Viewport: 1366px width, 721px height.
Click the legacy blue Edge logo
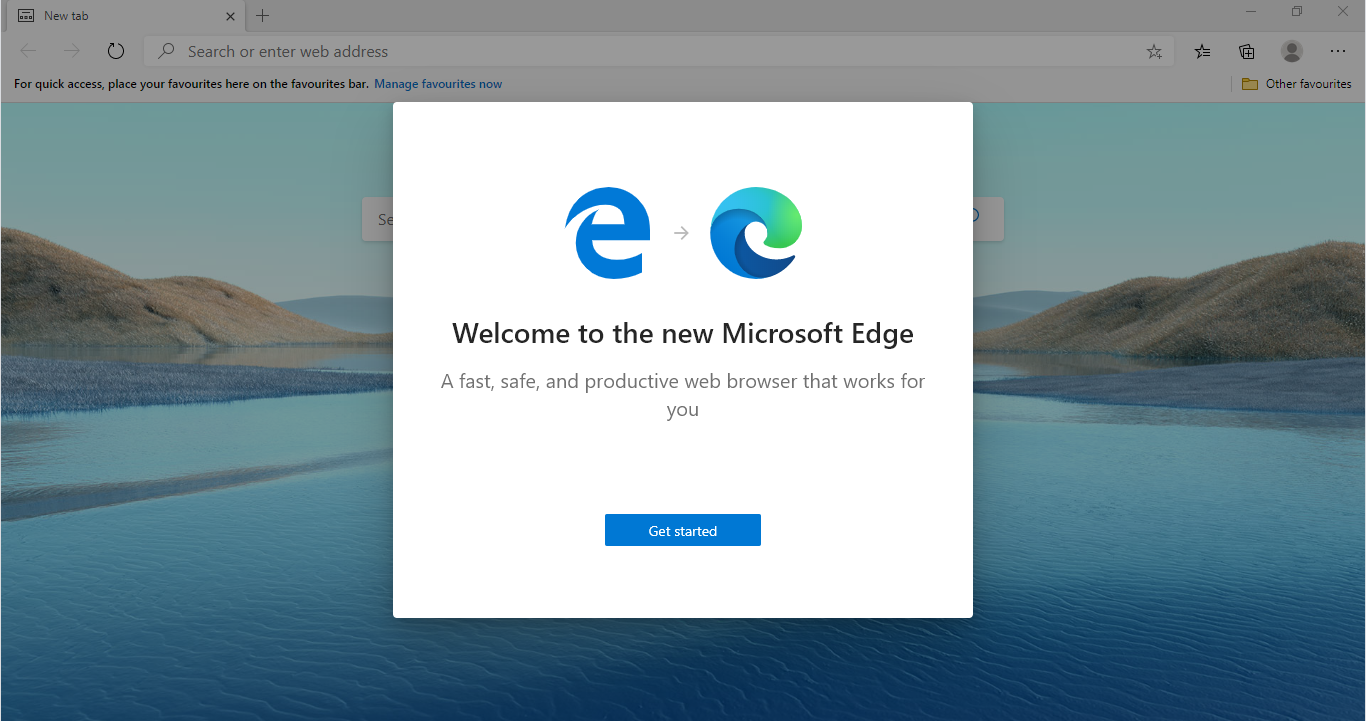point(608,233)
